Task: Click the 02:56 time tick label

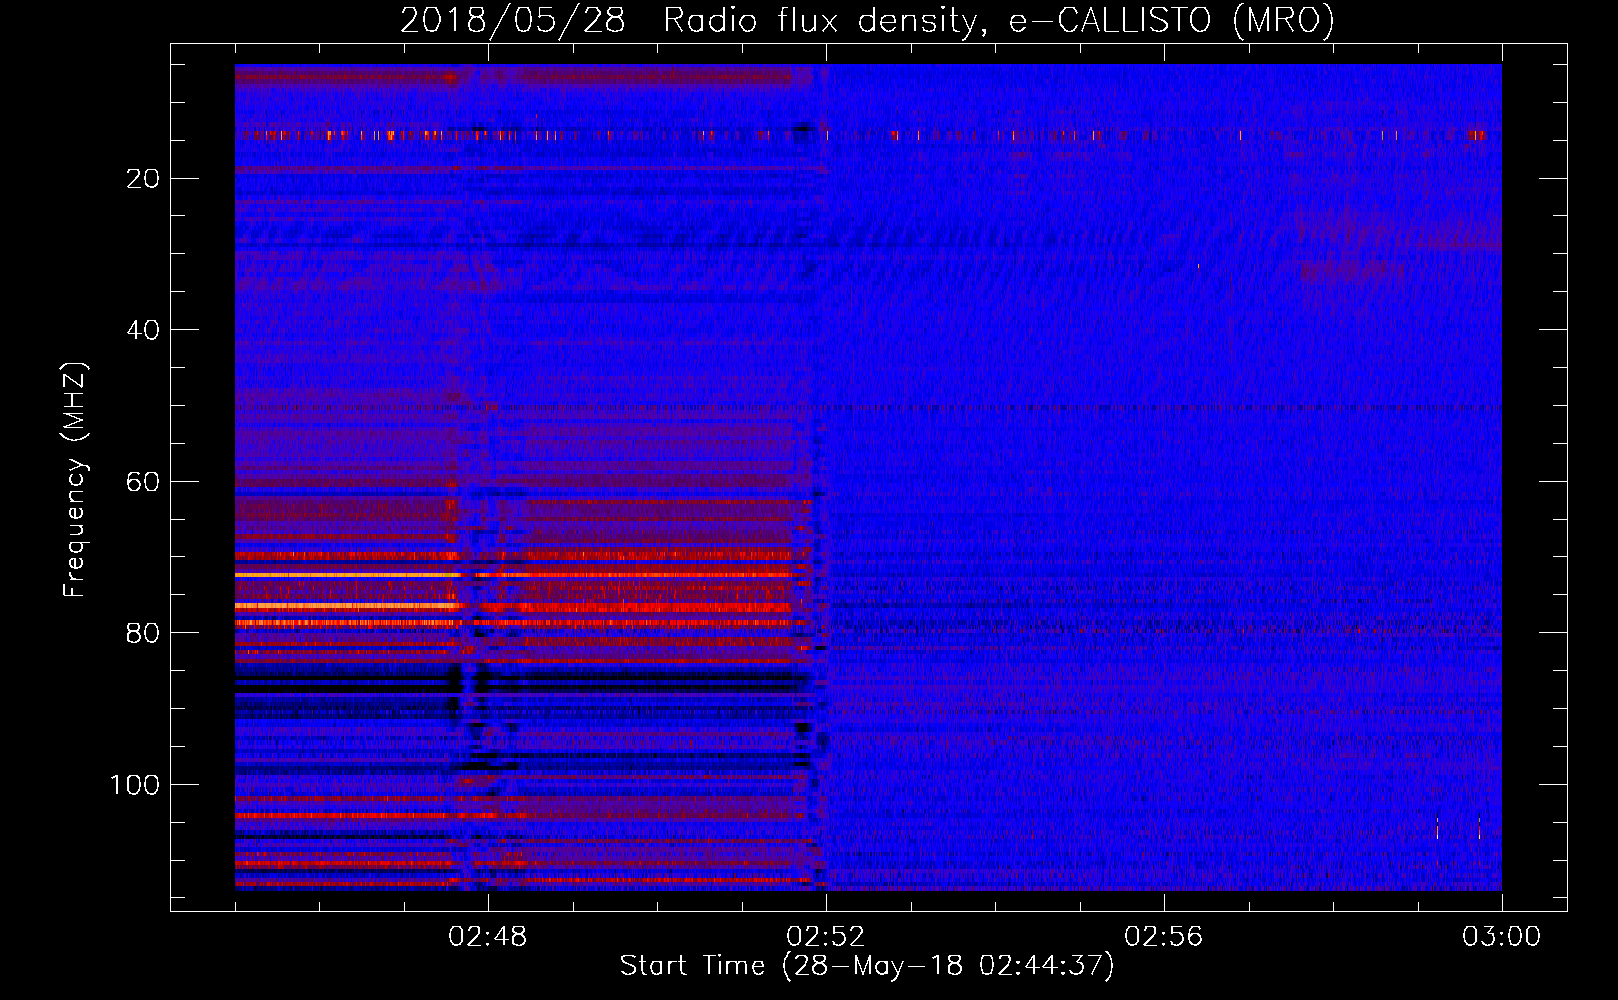Action: tap(1164, 937)
